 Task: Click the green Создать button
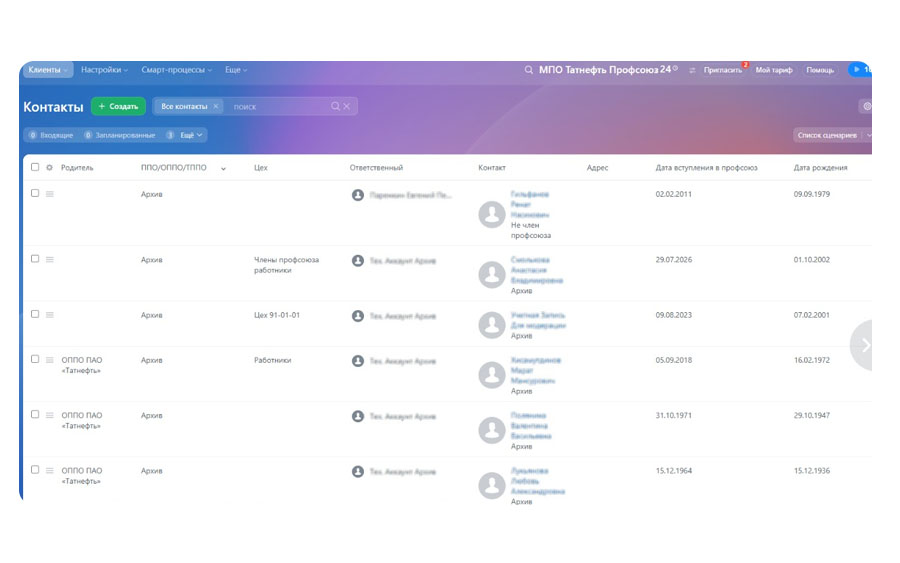coord(118,106)
